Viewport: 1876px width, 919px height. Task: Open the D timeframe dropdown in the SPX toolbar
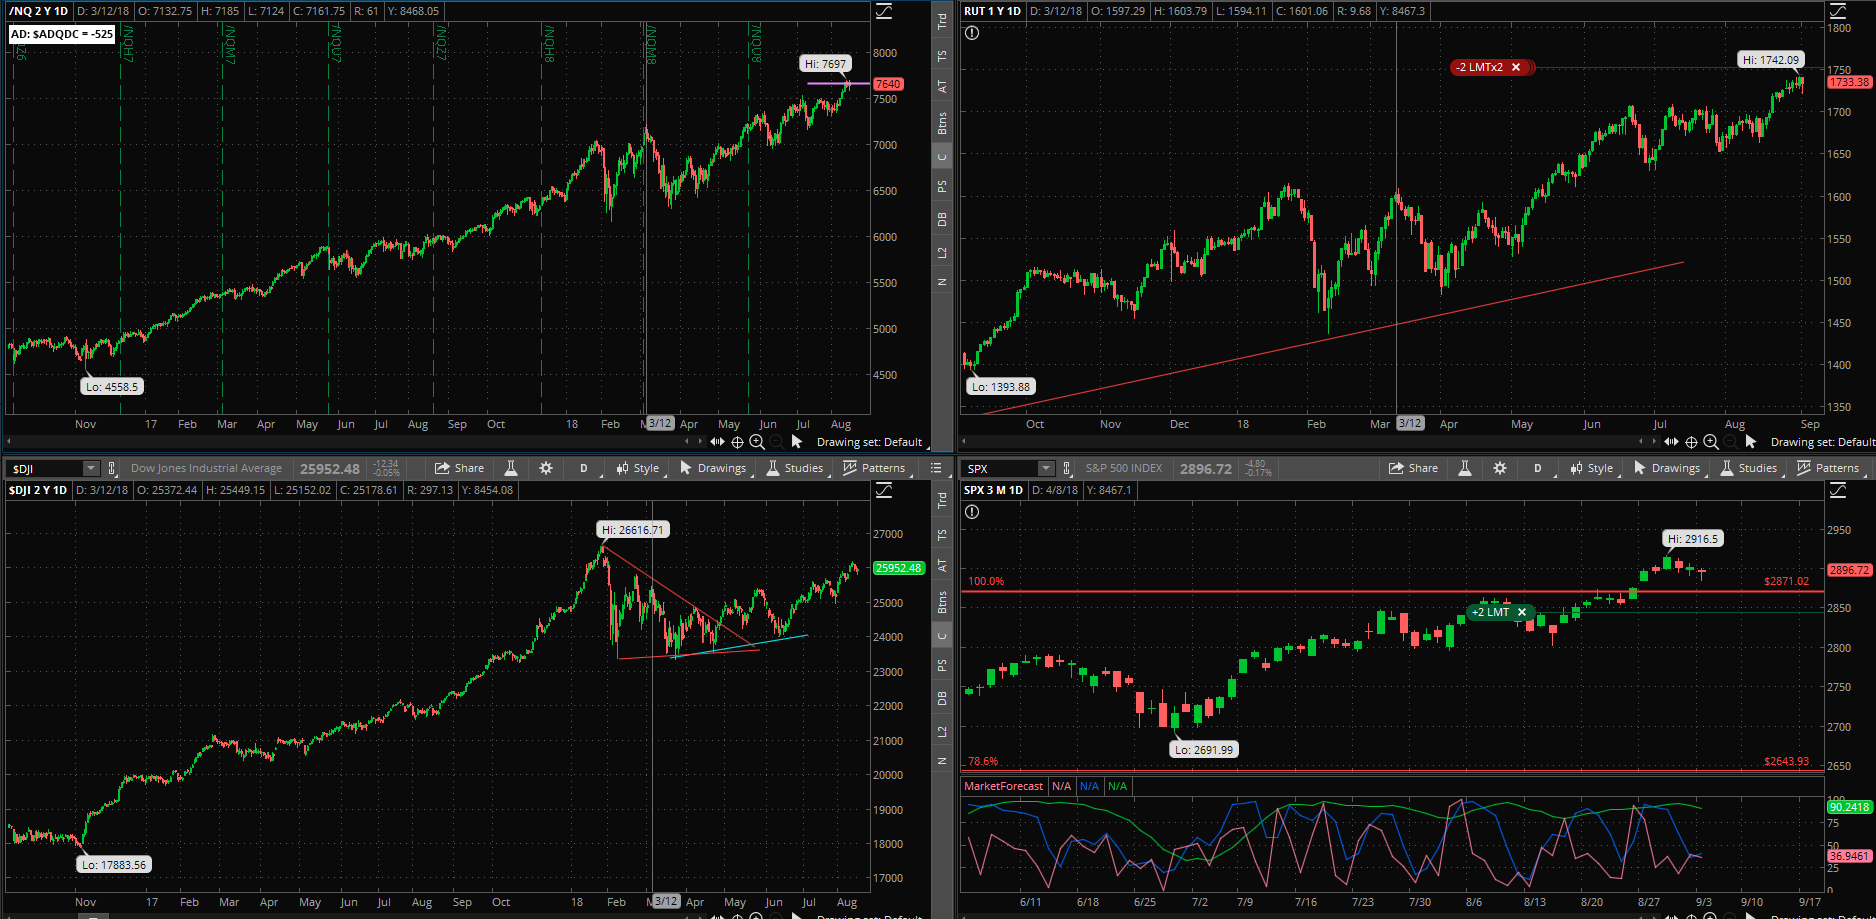coord(1538,468)
